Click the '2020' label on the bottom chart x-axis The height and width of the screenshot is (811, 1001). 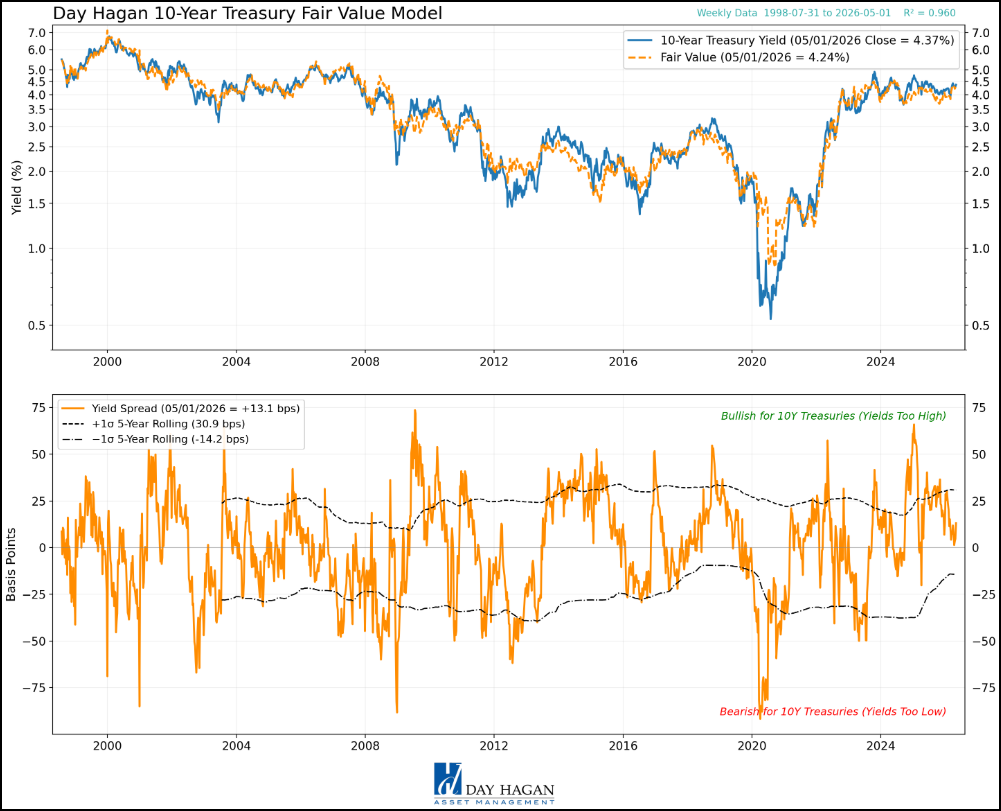[x=751, y=746]
